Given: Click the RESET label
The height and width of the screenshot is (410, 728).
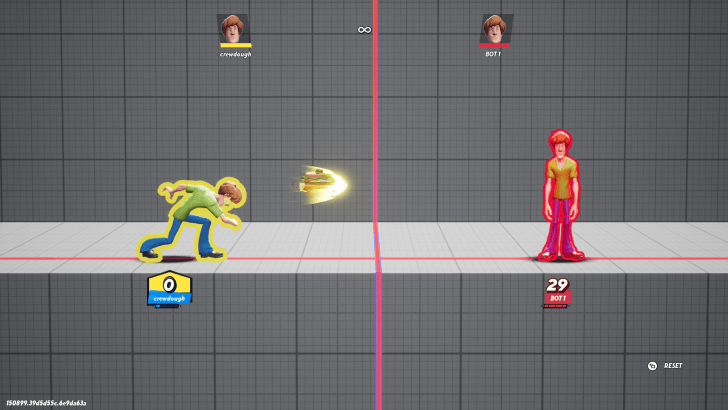Looking at the screenshot, I should (x=673, y=366).
